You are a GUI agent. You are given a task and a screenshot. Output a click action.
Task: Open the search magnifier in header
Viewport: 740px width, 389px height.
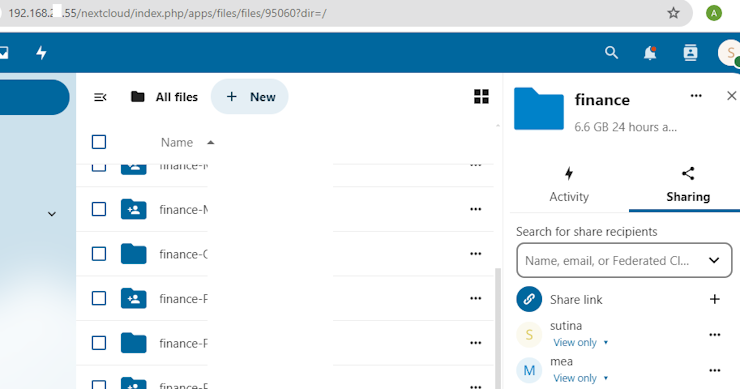tap(611, 52)
